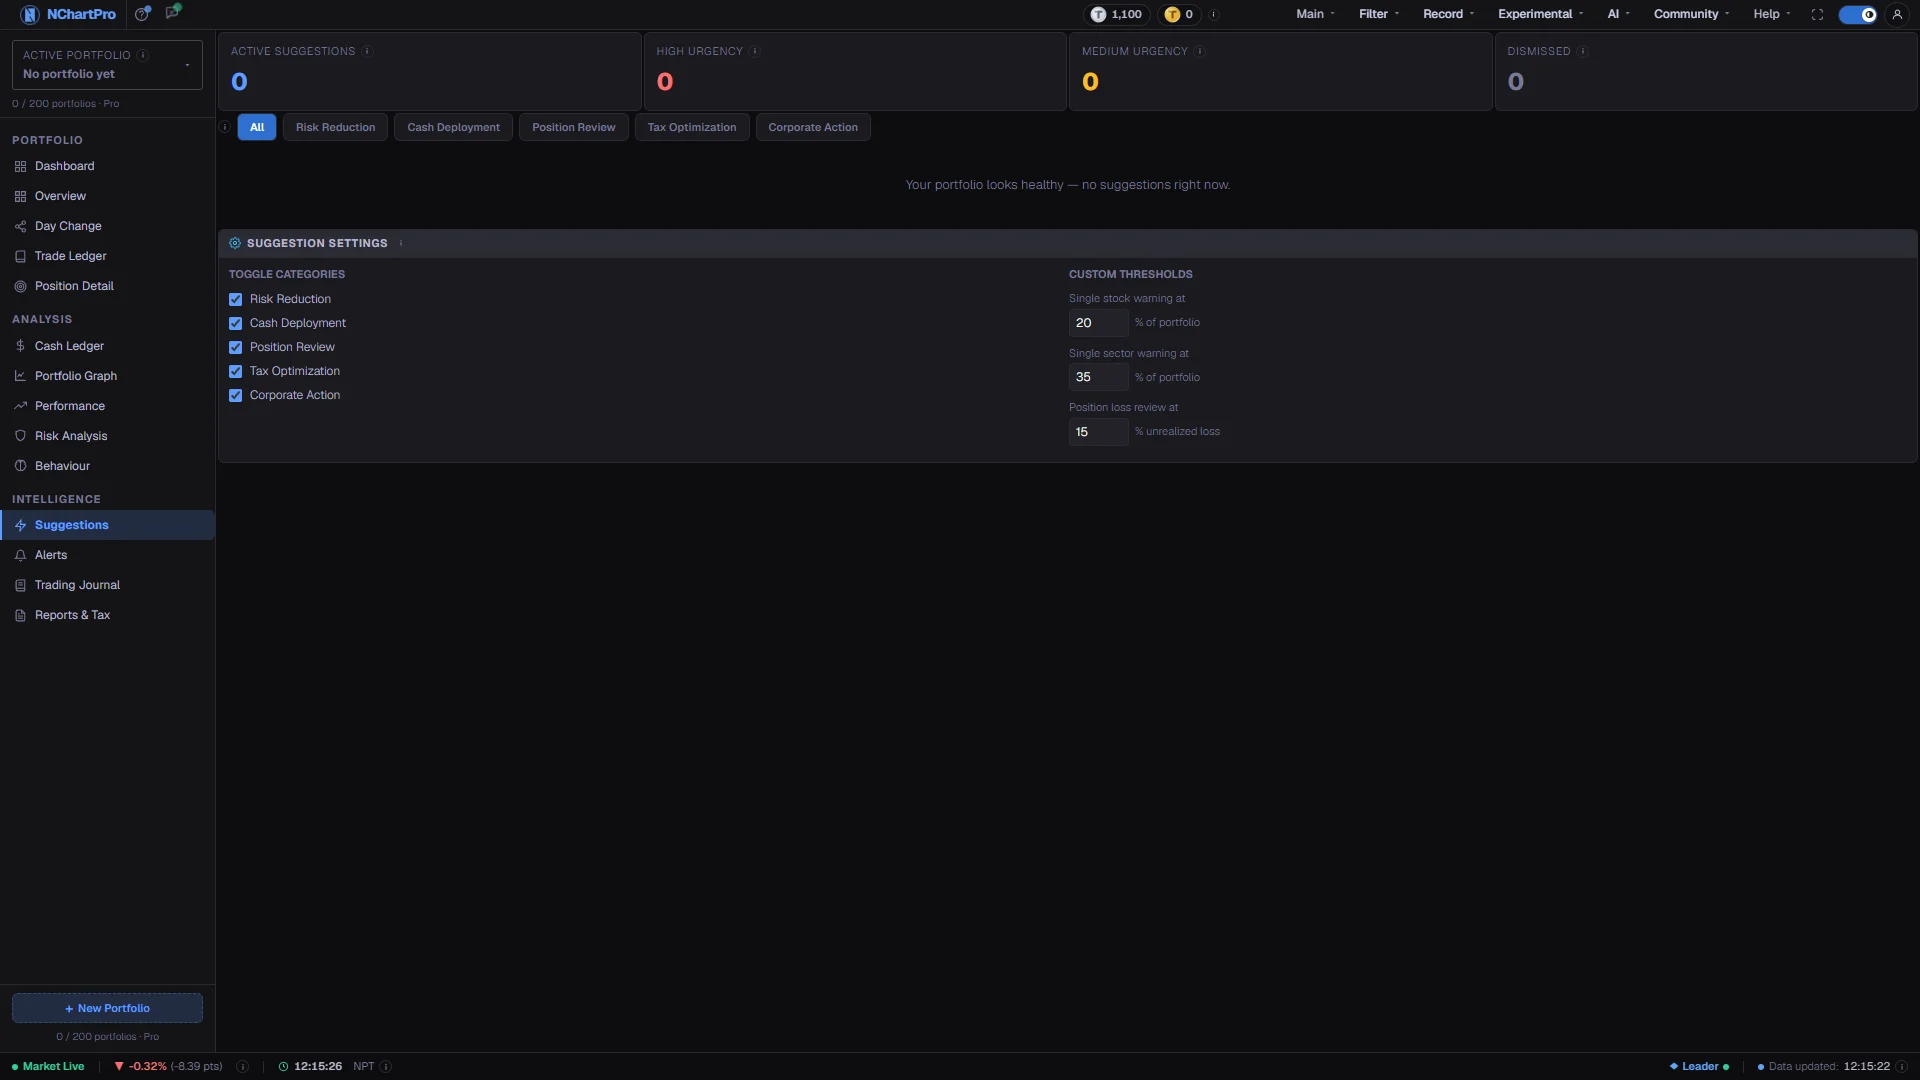Edit the single stock warning threshold field
Screen dimensions: 1920x1080
coord(1098,323)
